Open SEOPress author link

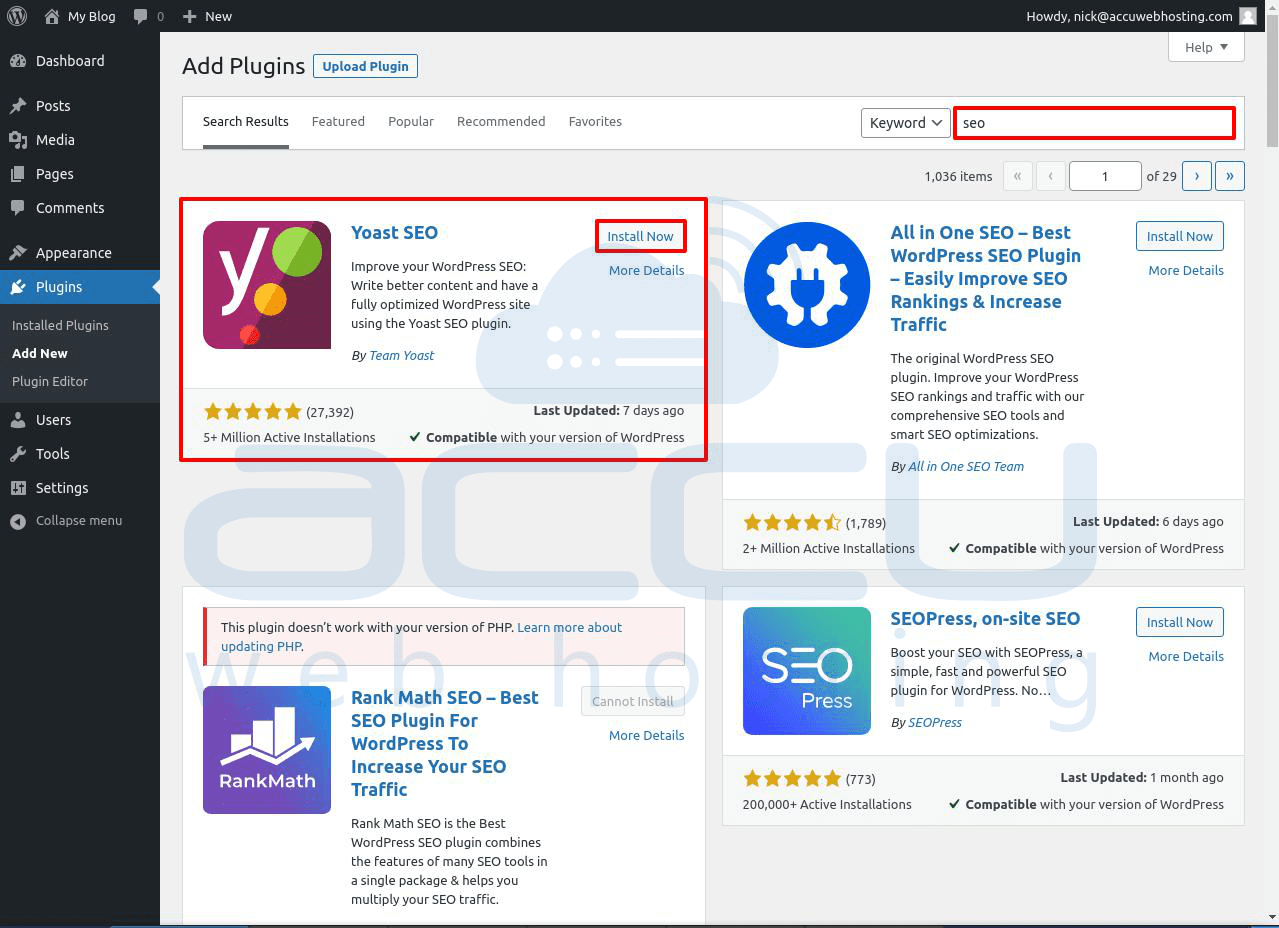point(935,722)
